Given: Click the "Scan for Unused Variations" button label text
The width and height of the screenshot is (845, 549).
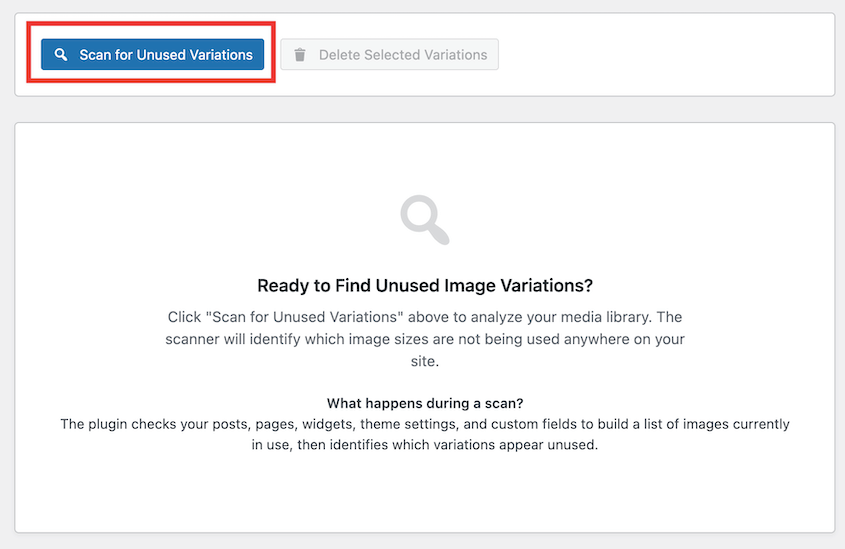Looking at the screenshot, I should pos(166,55).
